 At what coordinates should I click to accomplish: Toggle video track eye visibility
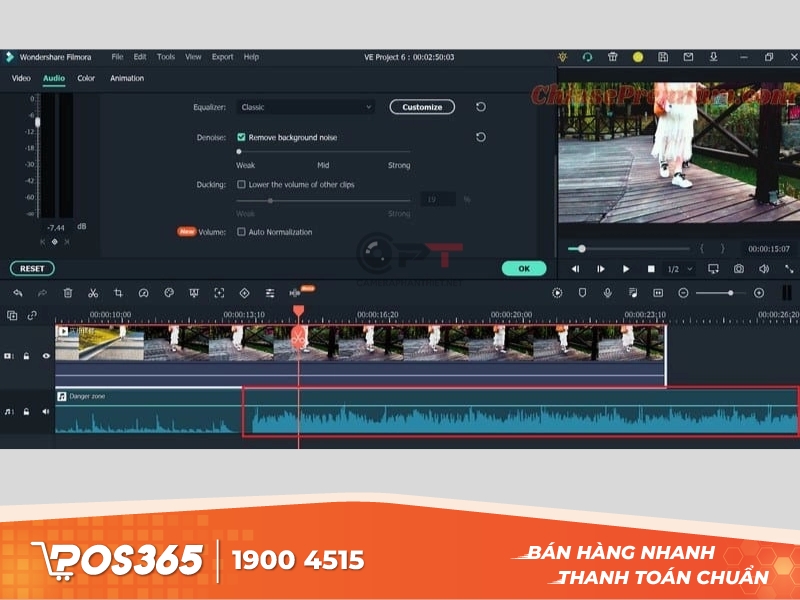[46, 356]
